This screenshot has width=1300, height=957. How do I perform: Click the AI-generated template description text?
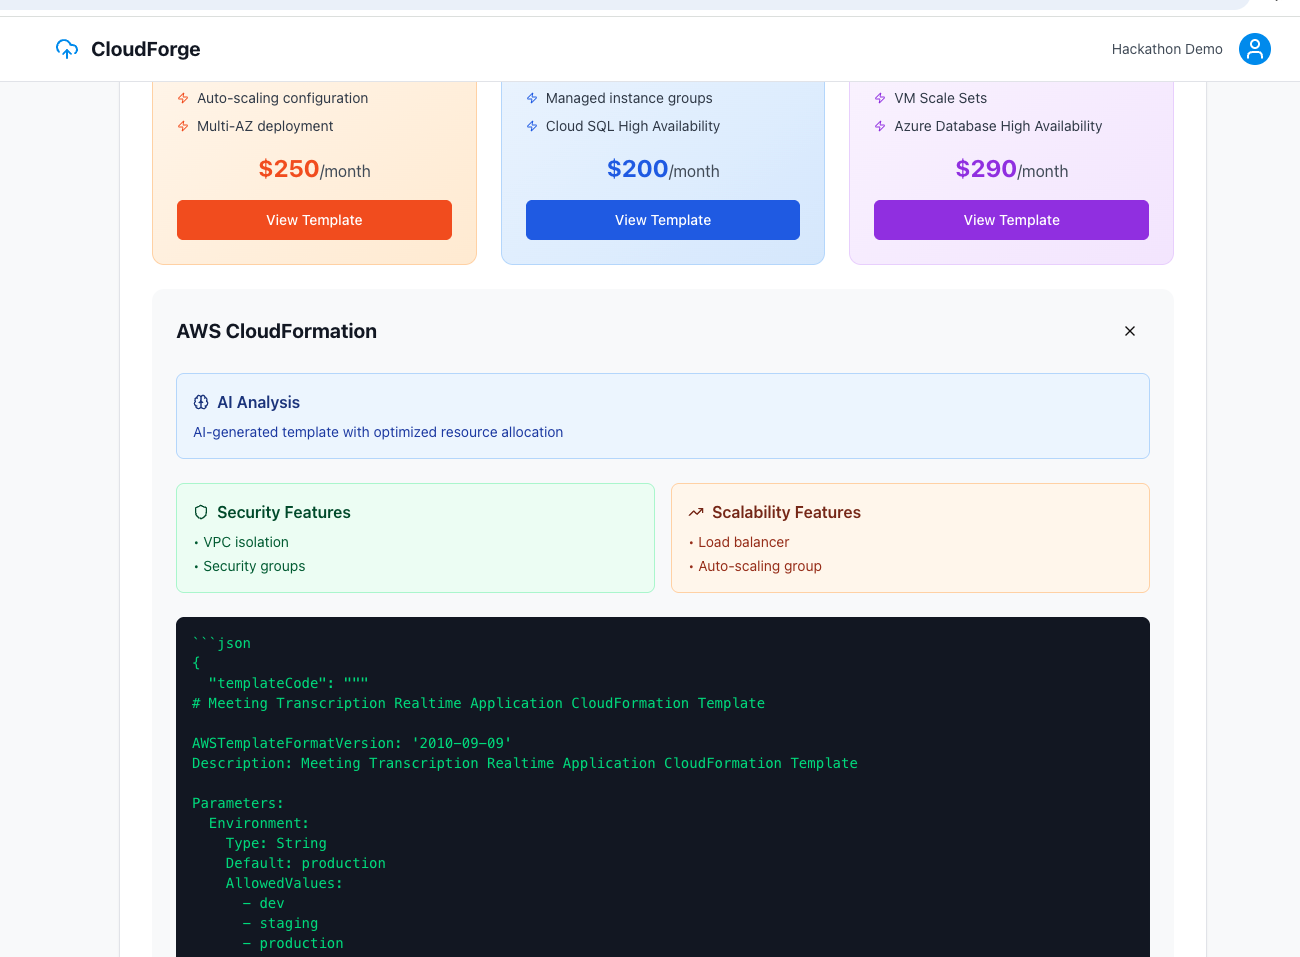point(378,432)
